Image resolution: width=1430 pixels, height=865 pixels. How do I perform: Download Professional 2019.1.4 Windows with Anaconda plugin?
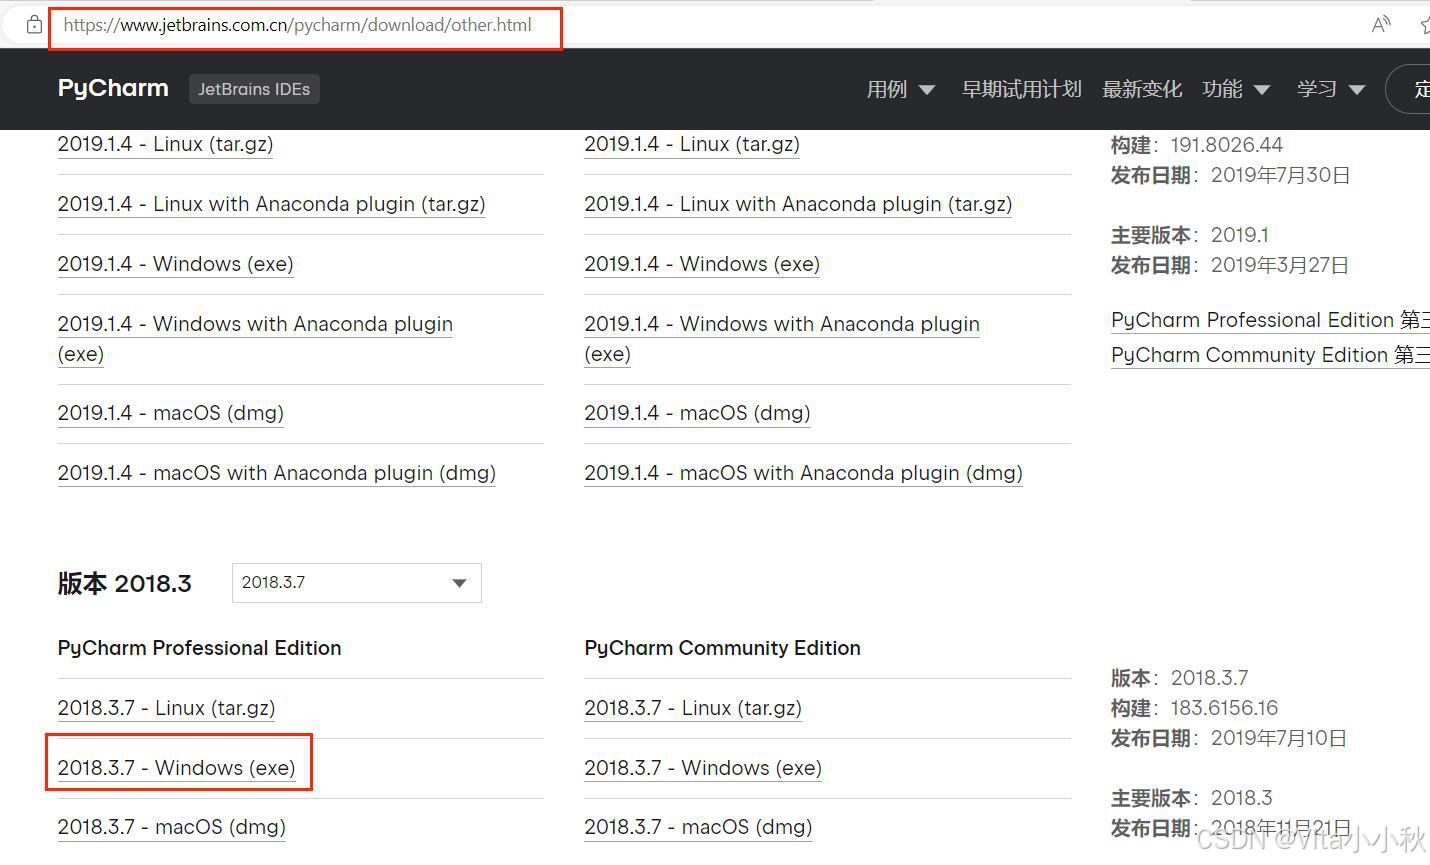point(255,339)
